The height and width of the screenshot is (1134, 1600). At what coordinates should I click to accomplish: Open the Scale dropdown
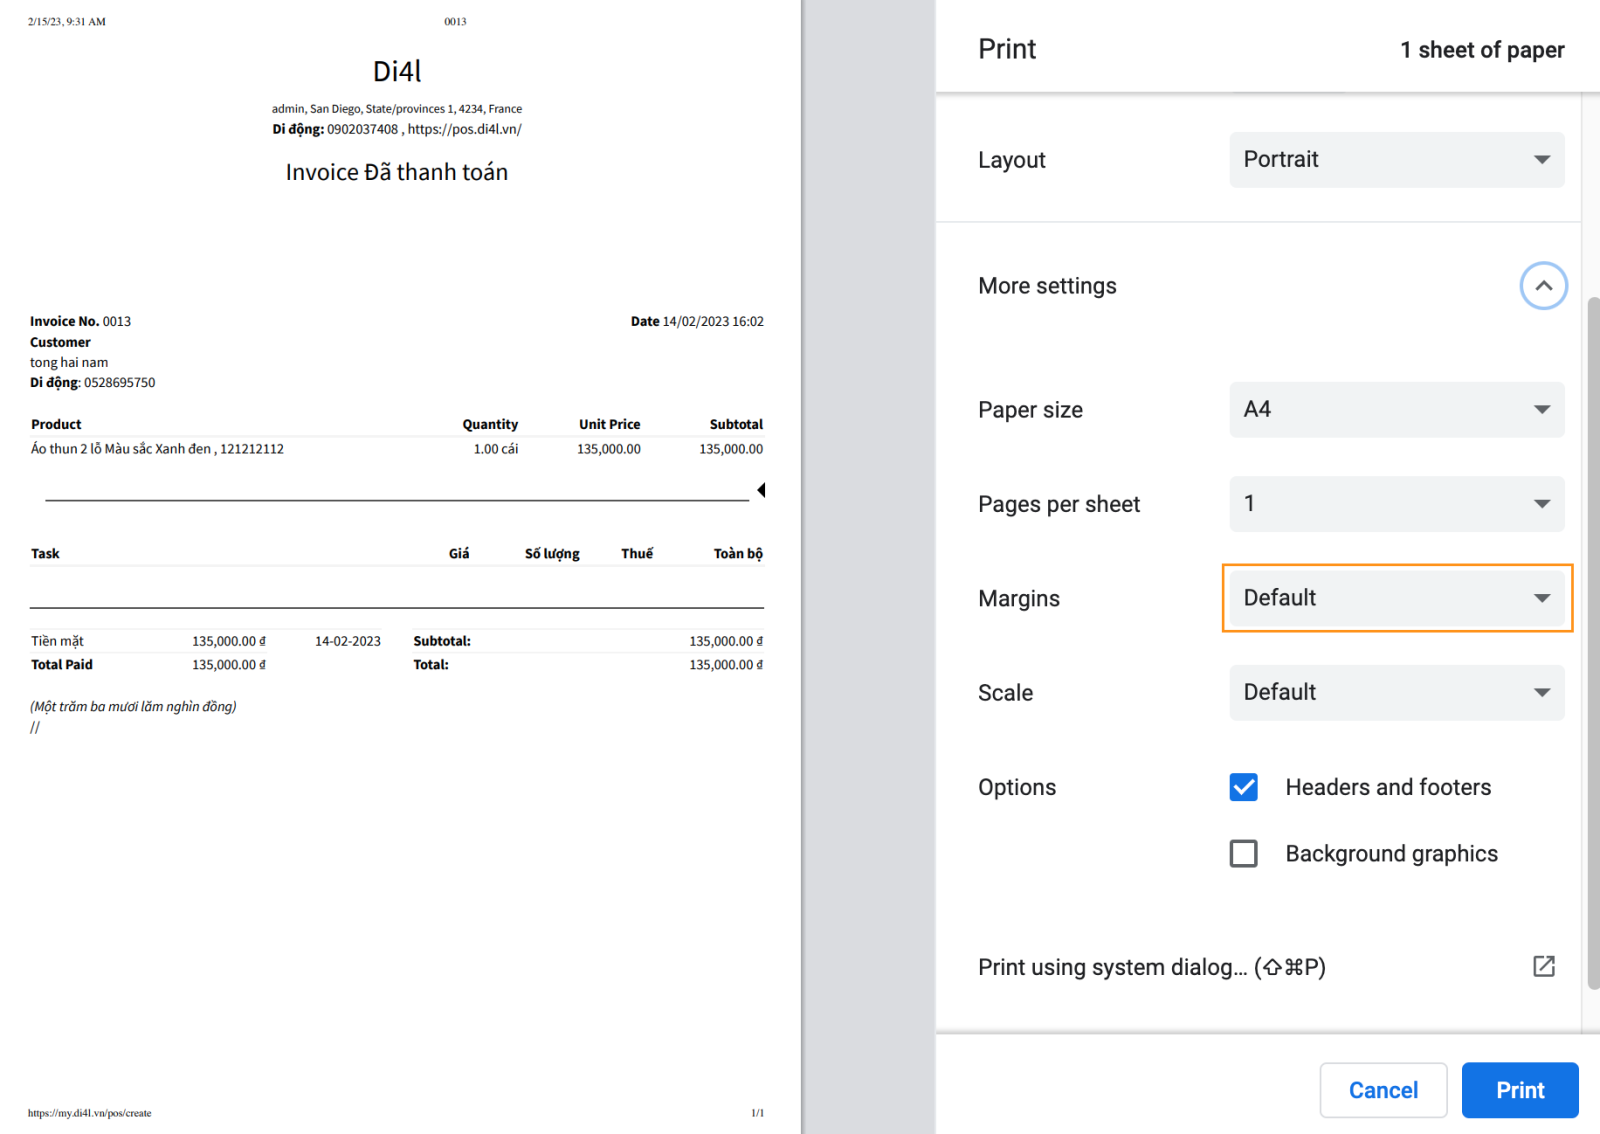pos(1396,693)
